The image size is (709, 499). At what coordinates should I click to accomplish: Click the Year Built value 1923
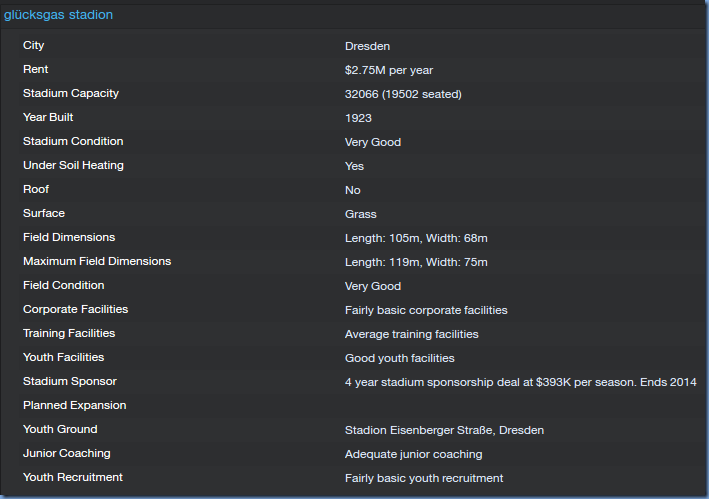click(x=358, y=118)
